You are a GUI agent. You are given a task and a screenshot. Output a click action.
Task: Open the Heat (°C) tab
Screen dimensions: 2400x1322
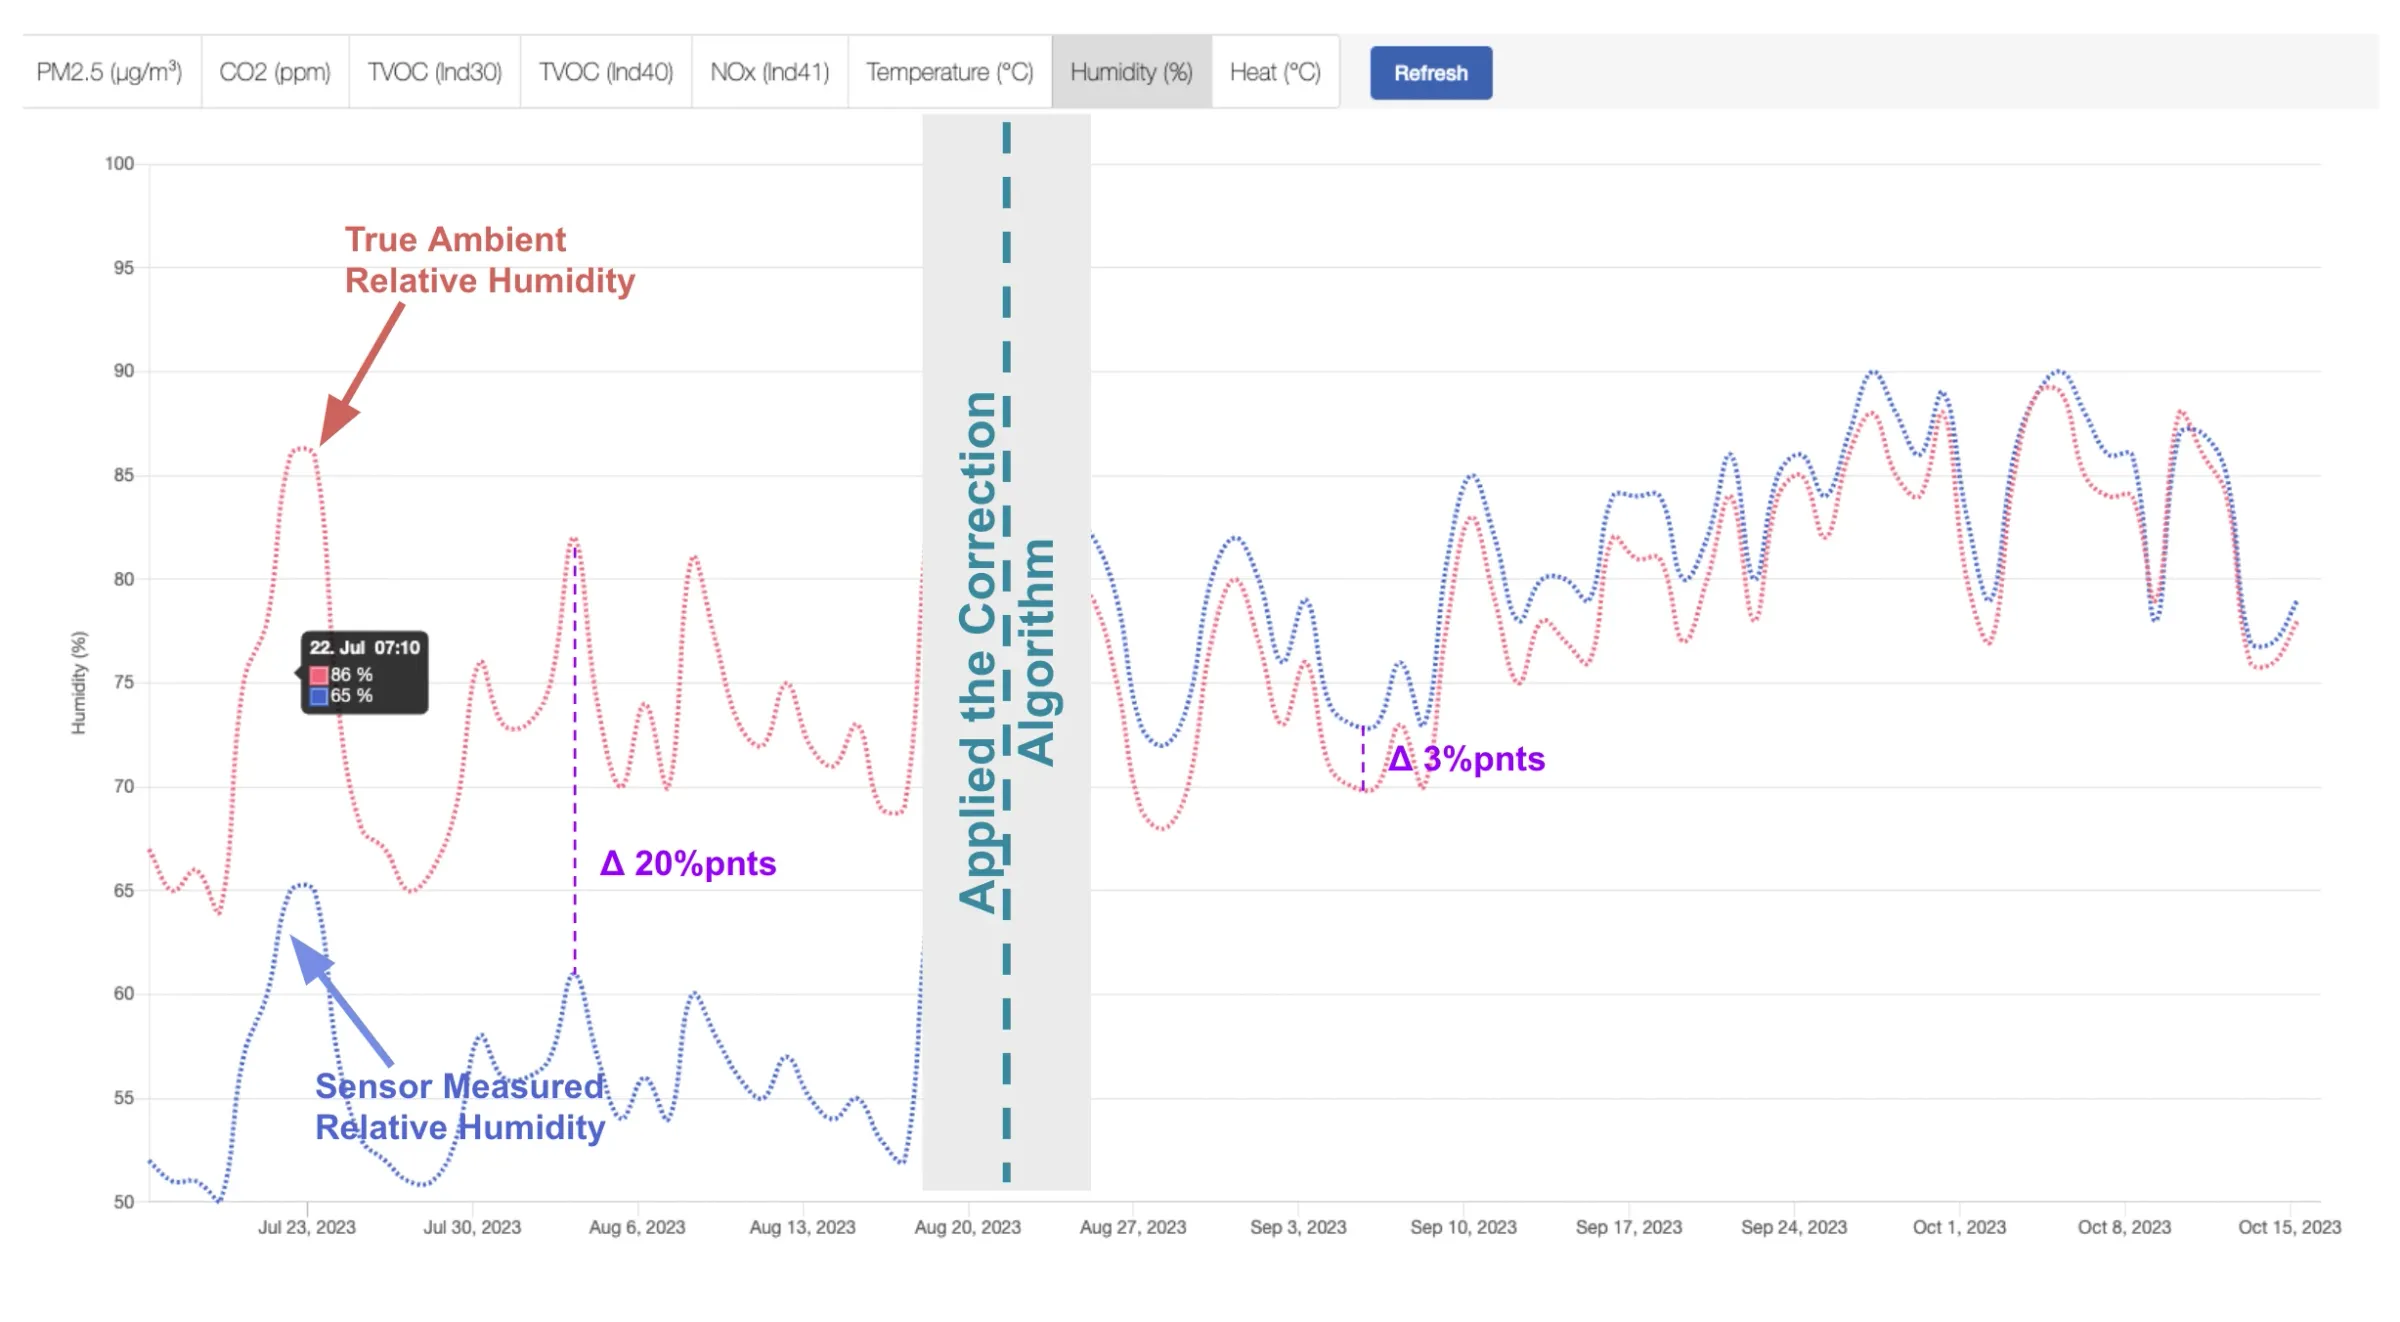tap(1275, 72)
